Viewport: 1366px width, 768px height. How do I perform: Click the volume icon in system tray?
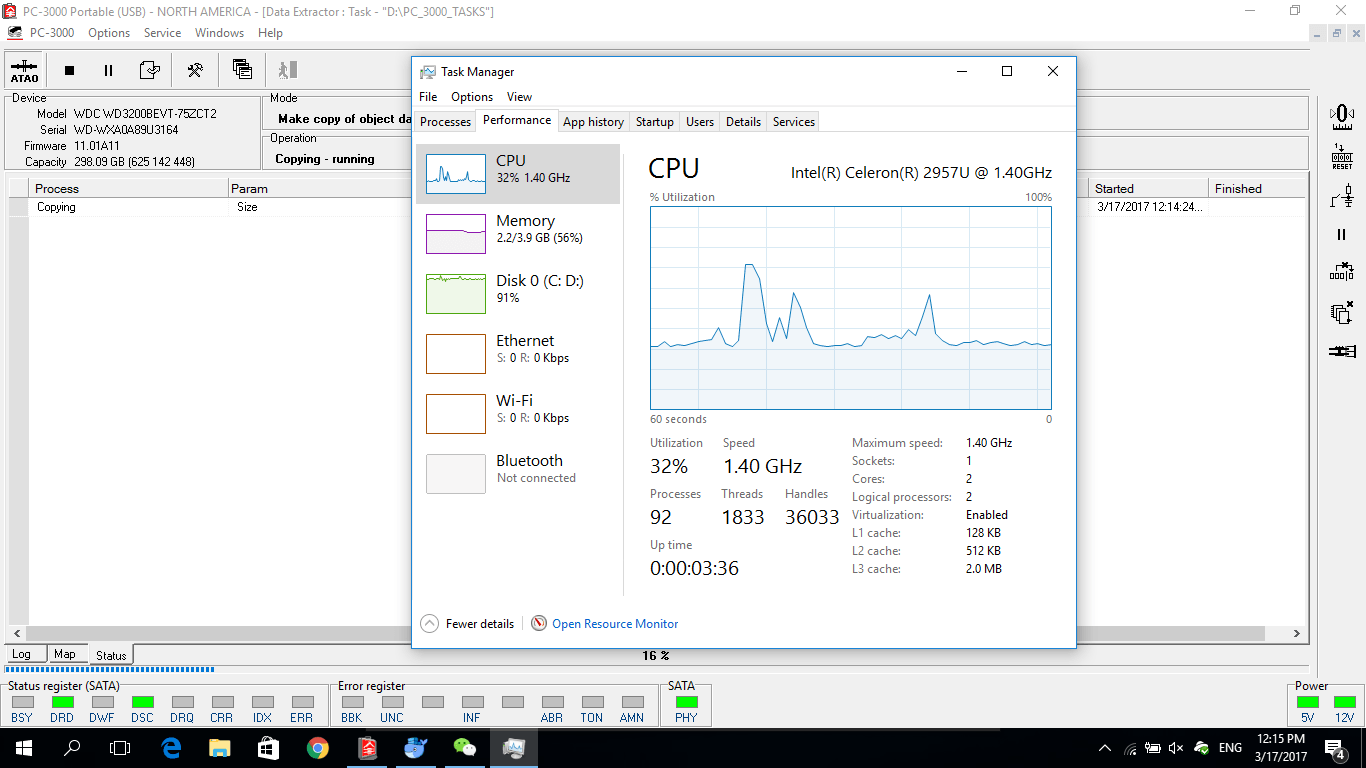coord(1177,748)
